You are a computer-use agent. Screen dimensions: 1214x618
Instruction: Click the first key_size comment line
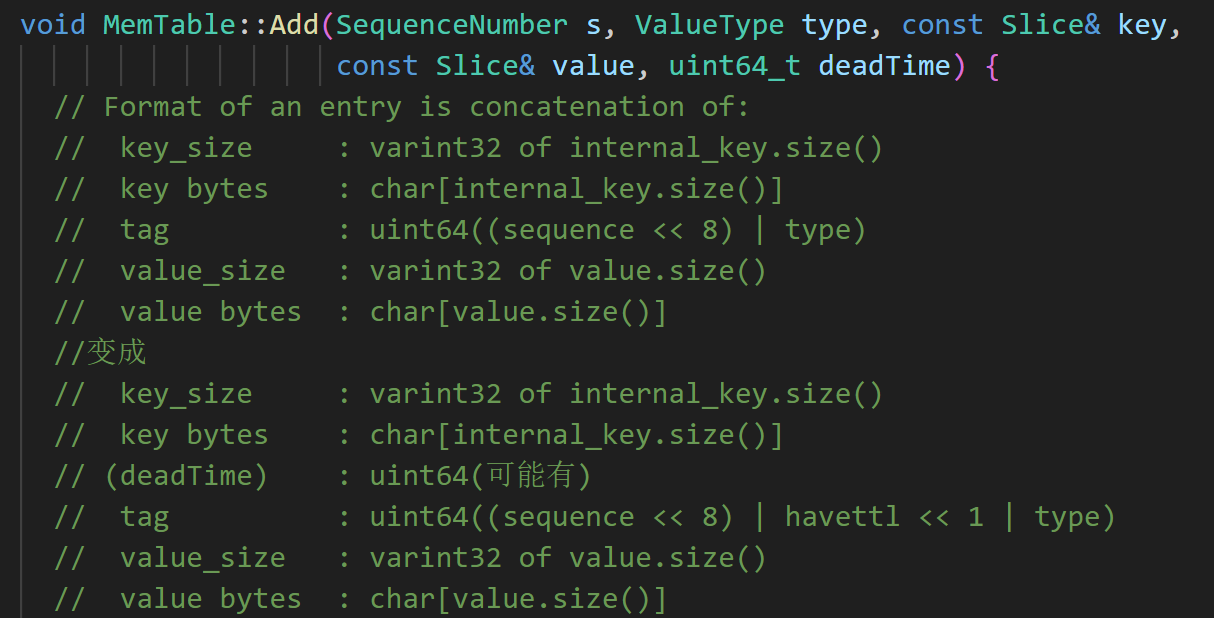click(469, 148)
